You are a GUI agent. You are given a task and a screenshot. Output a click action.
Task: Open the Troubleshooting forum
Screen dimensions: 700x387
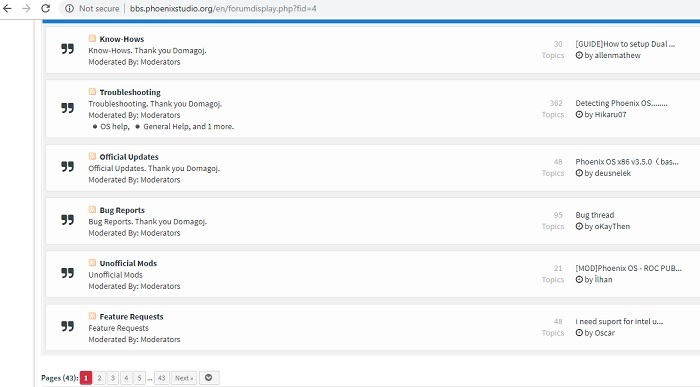(x=130, y=92)
